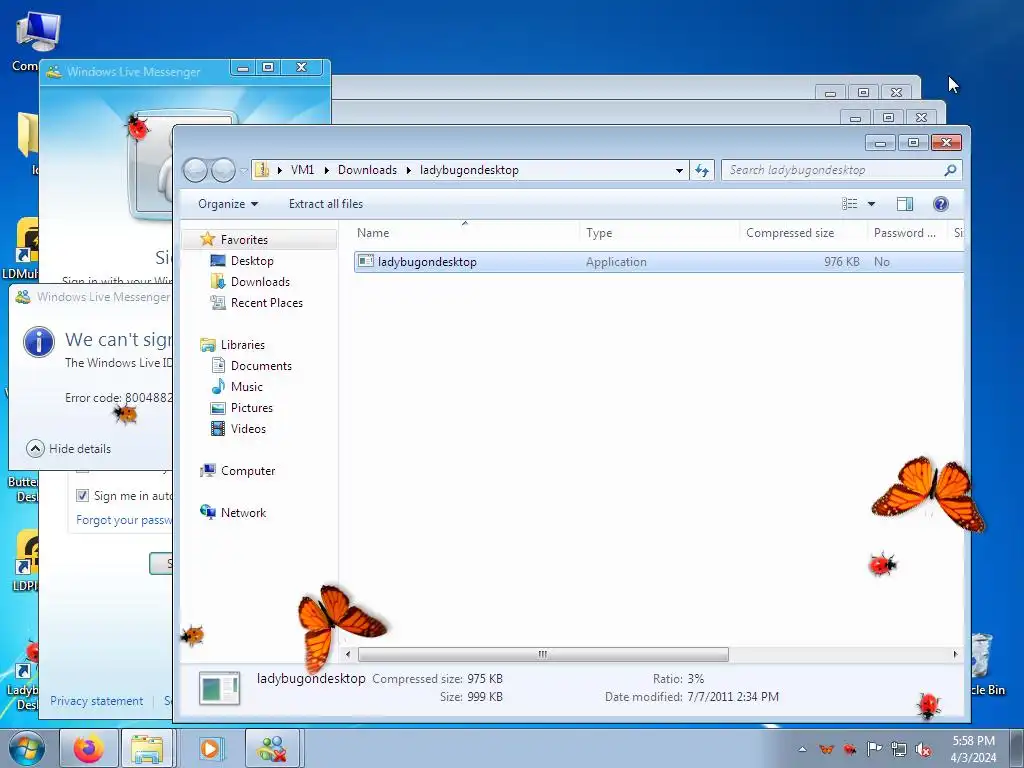
Task: Expand Downloads breadcrumb arrow
Action: pos(409,170)
